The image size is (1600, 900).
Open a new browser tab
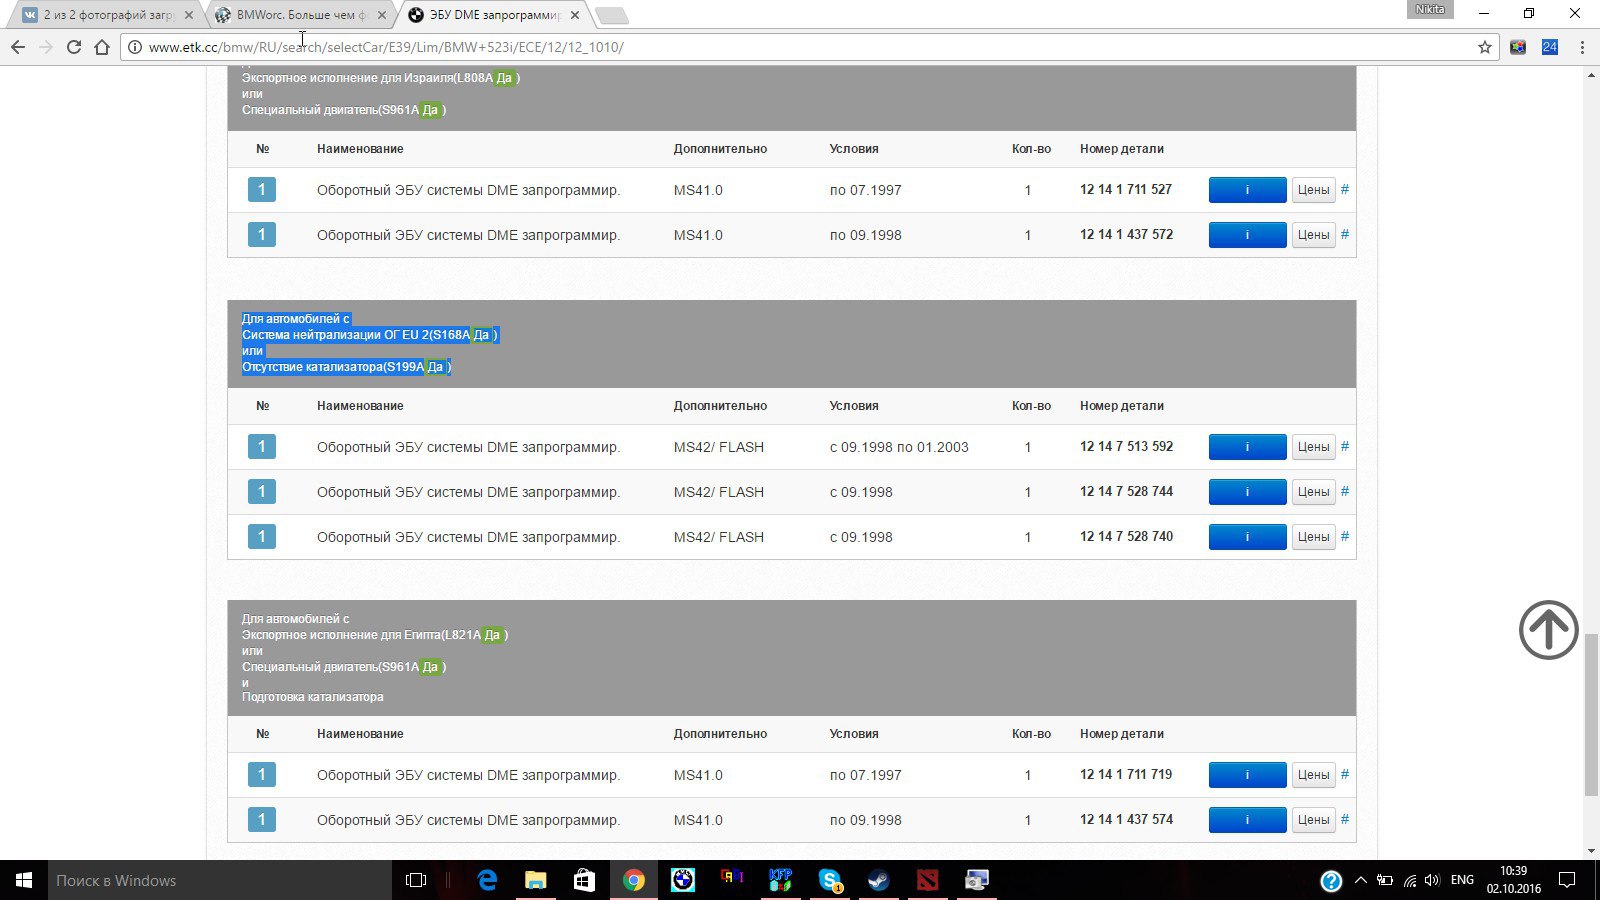tap(612, 15)
